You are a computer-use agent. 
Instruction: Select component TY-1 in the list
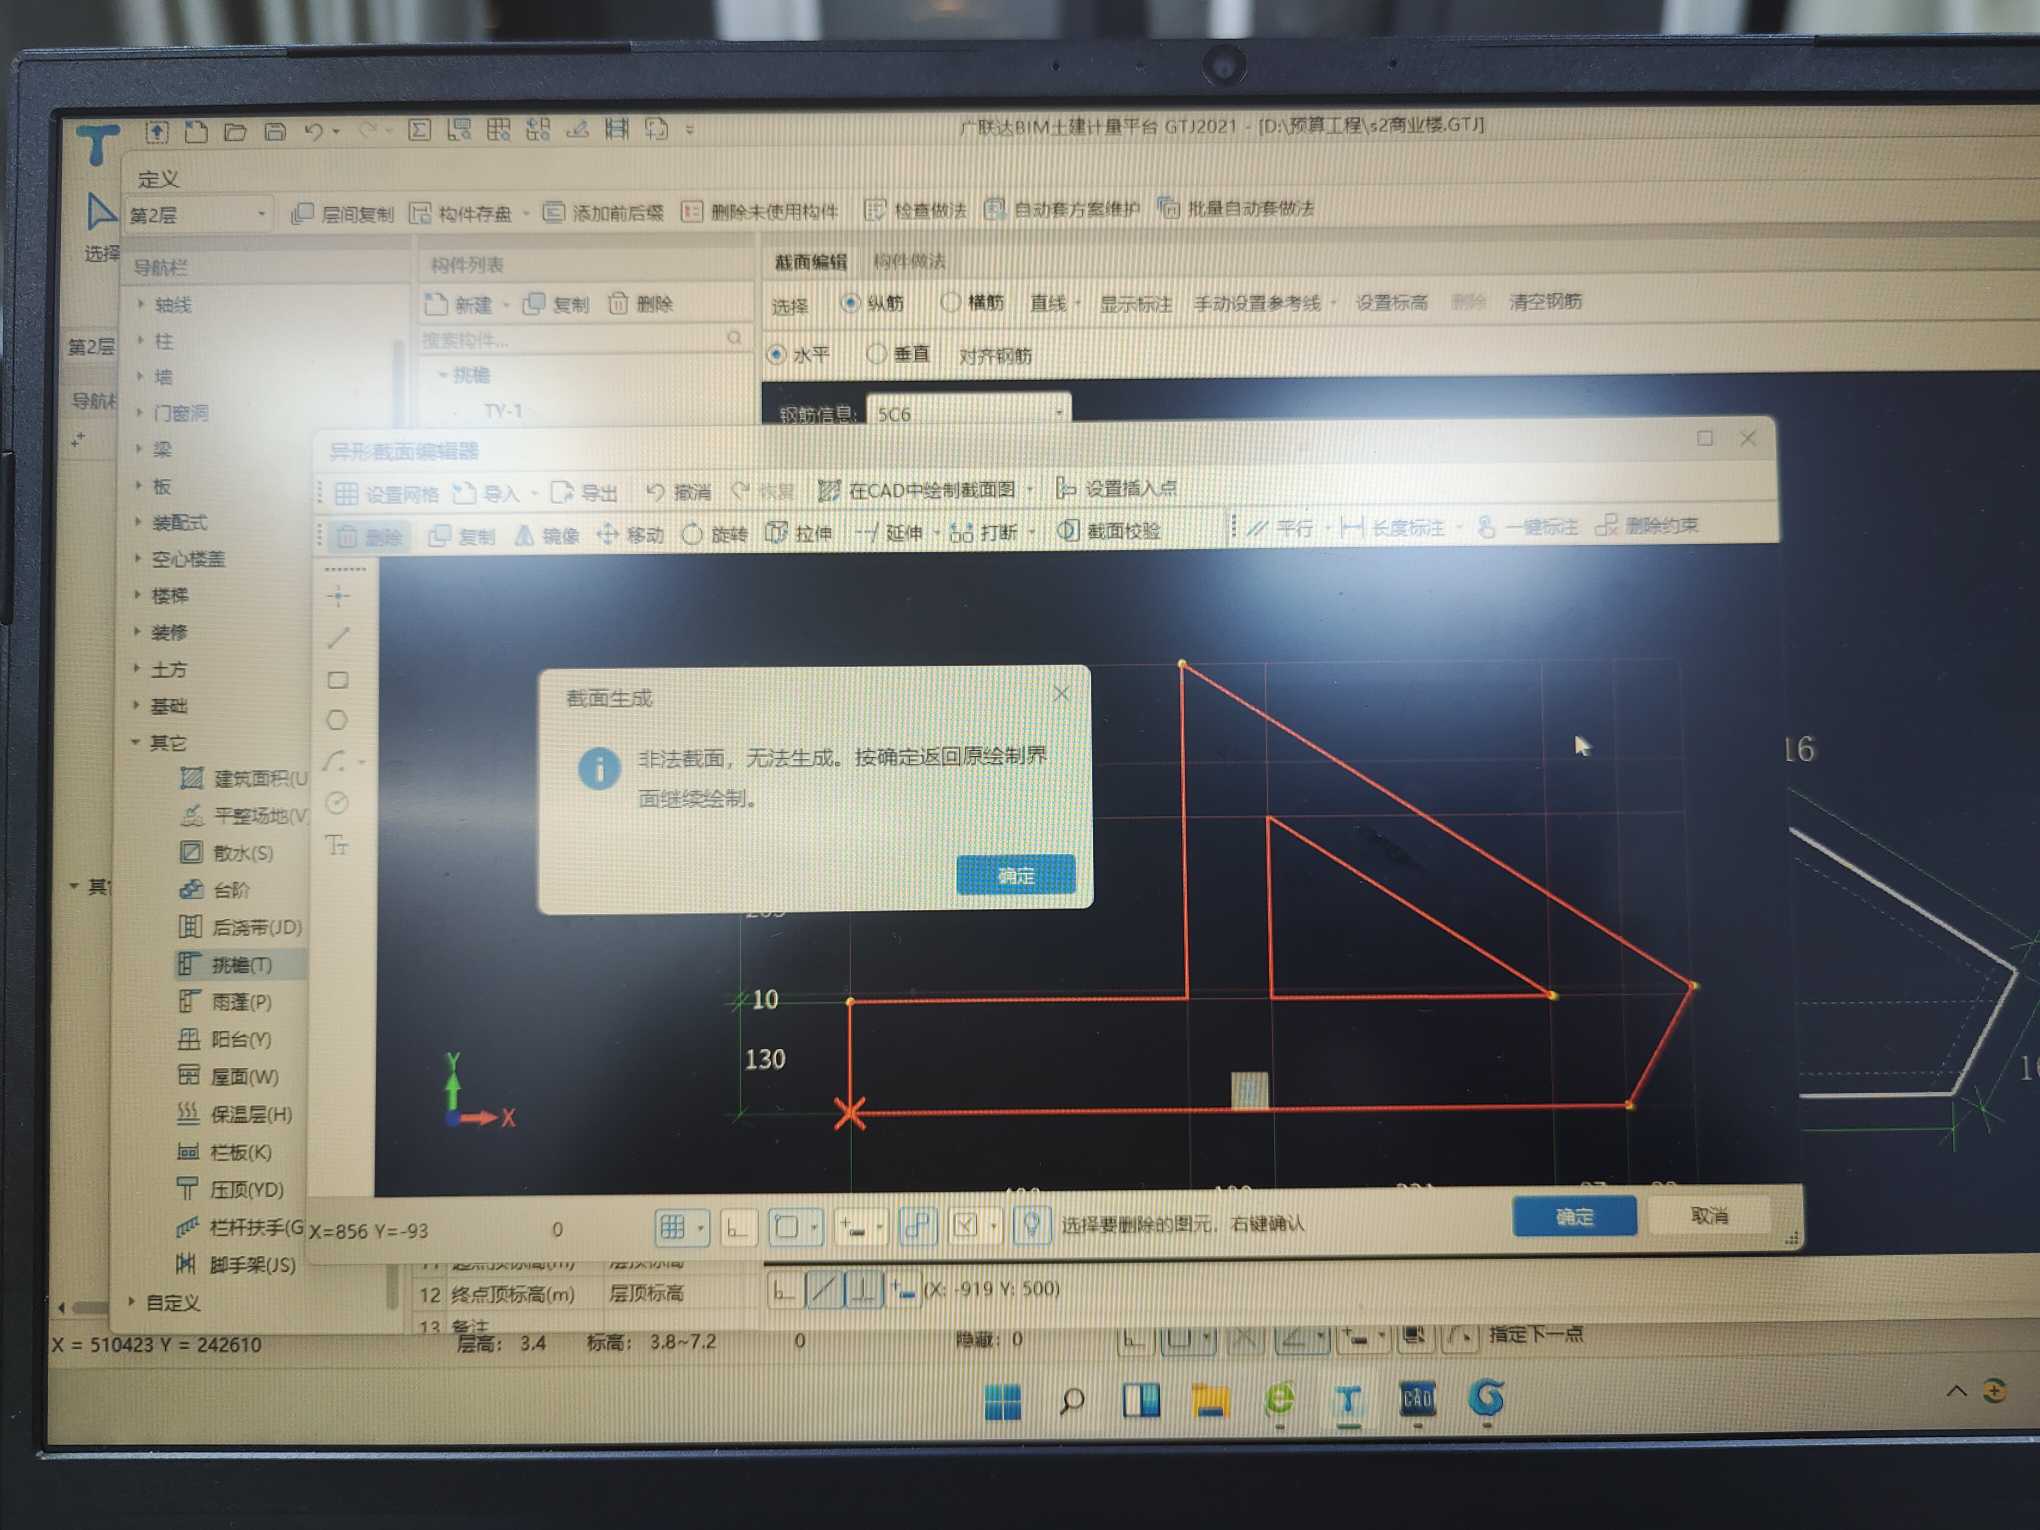tap(503, 410)
